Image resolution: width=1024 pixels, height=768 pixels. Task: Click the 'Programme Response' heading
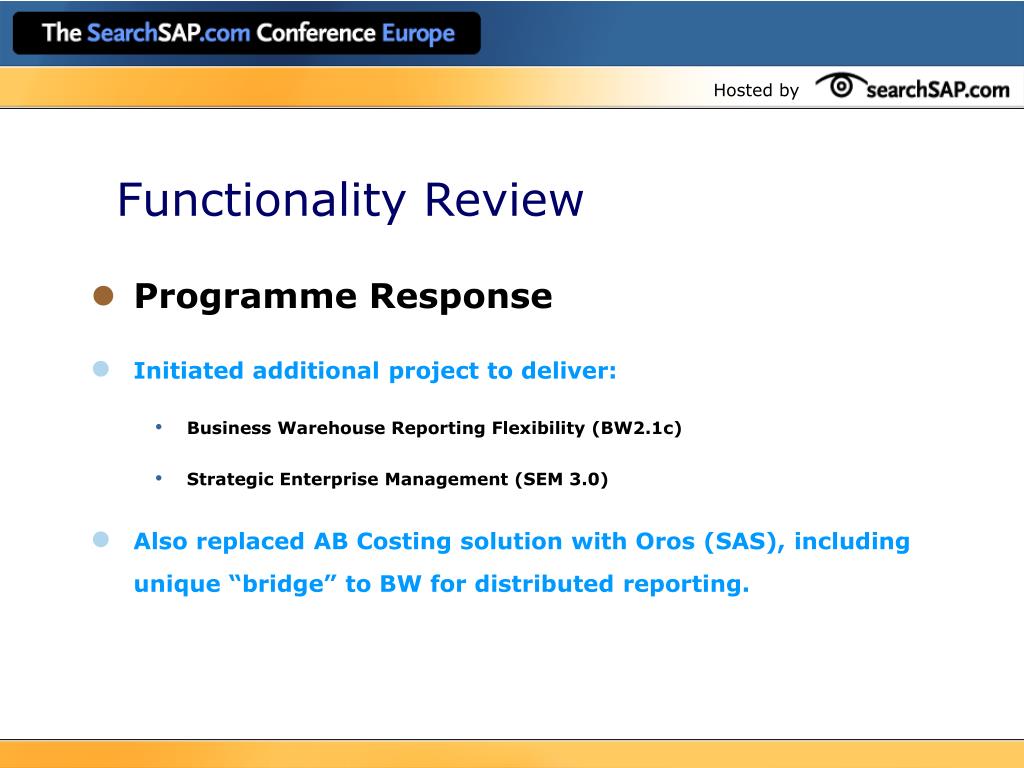point(343,296)
